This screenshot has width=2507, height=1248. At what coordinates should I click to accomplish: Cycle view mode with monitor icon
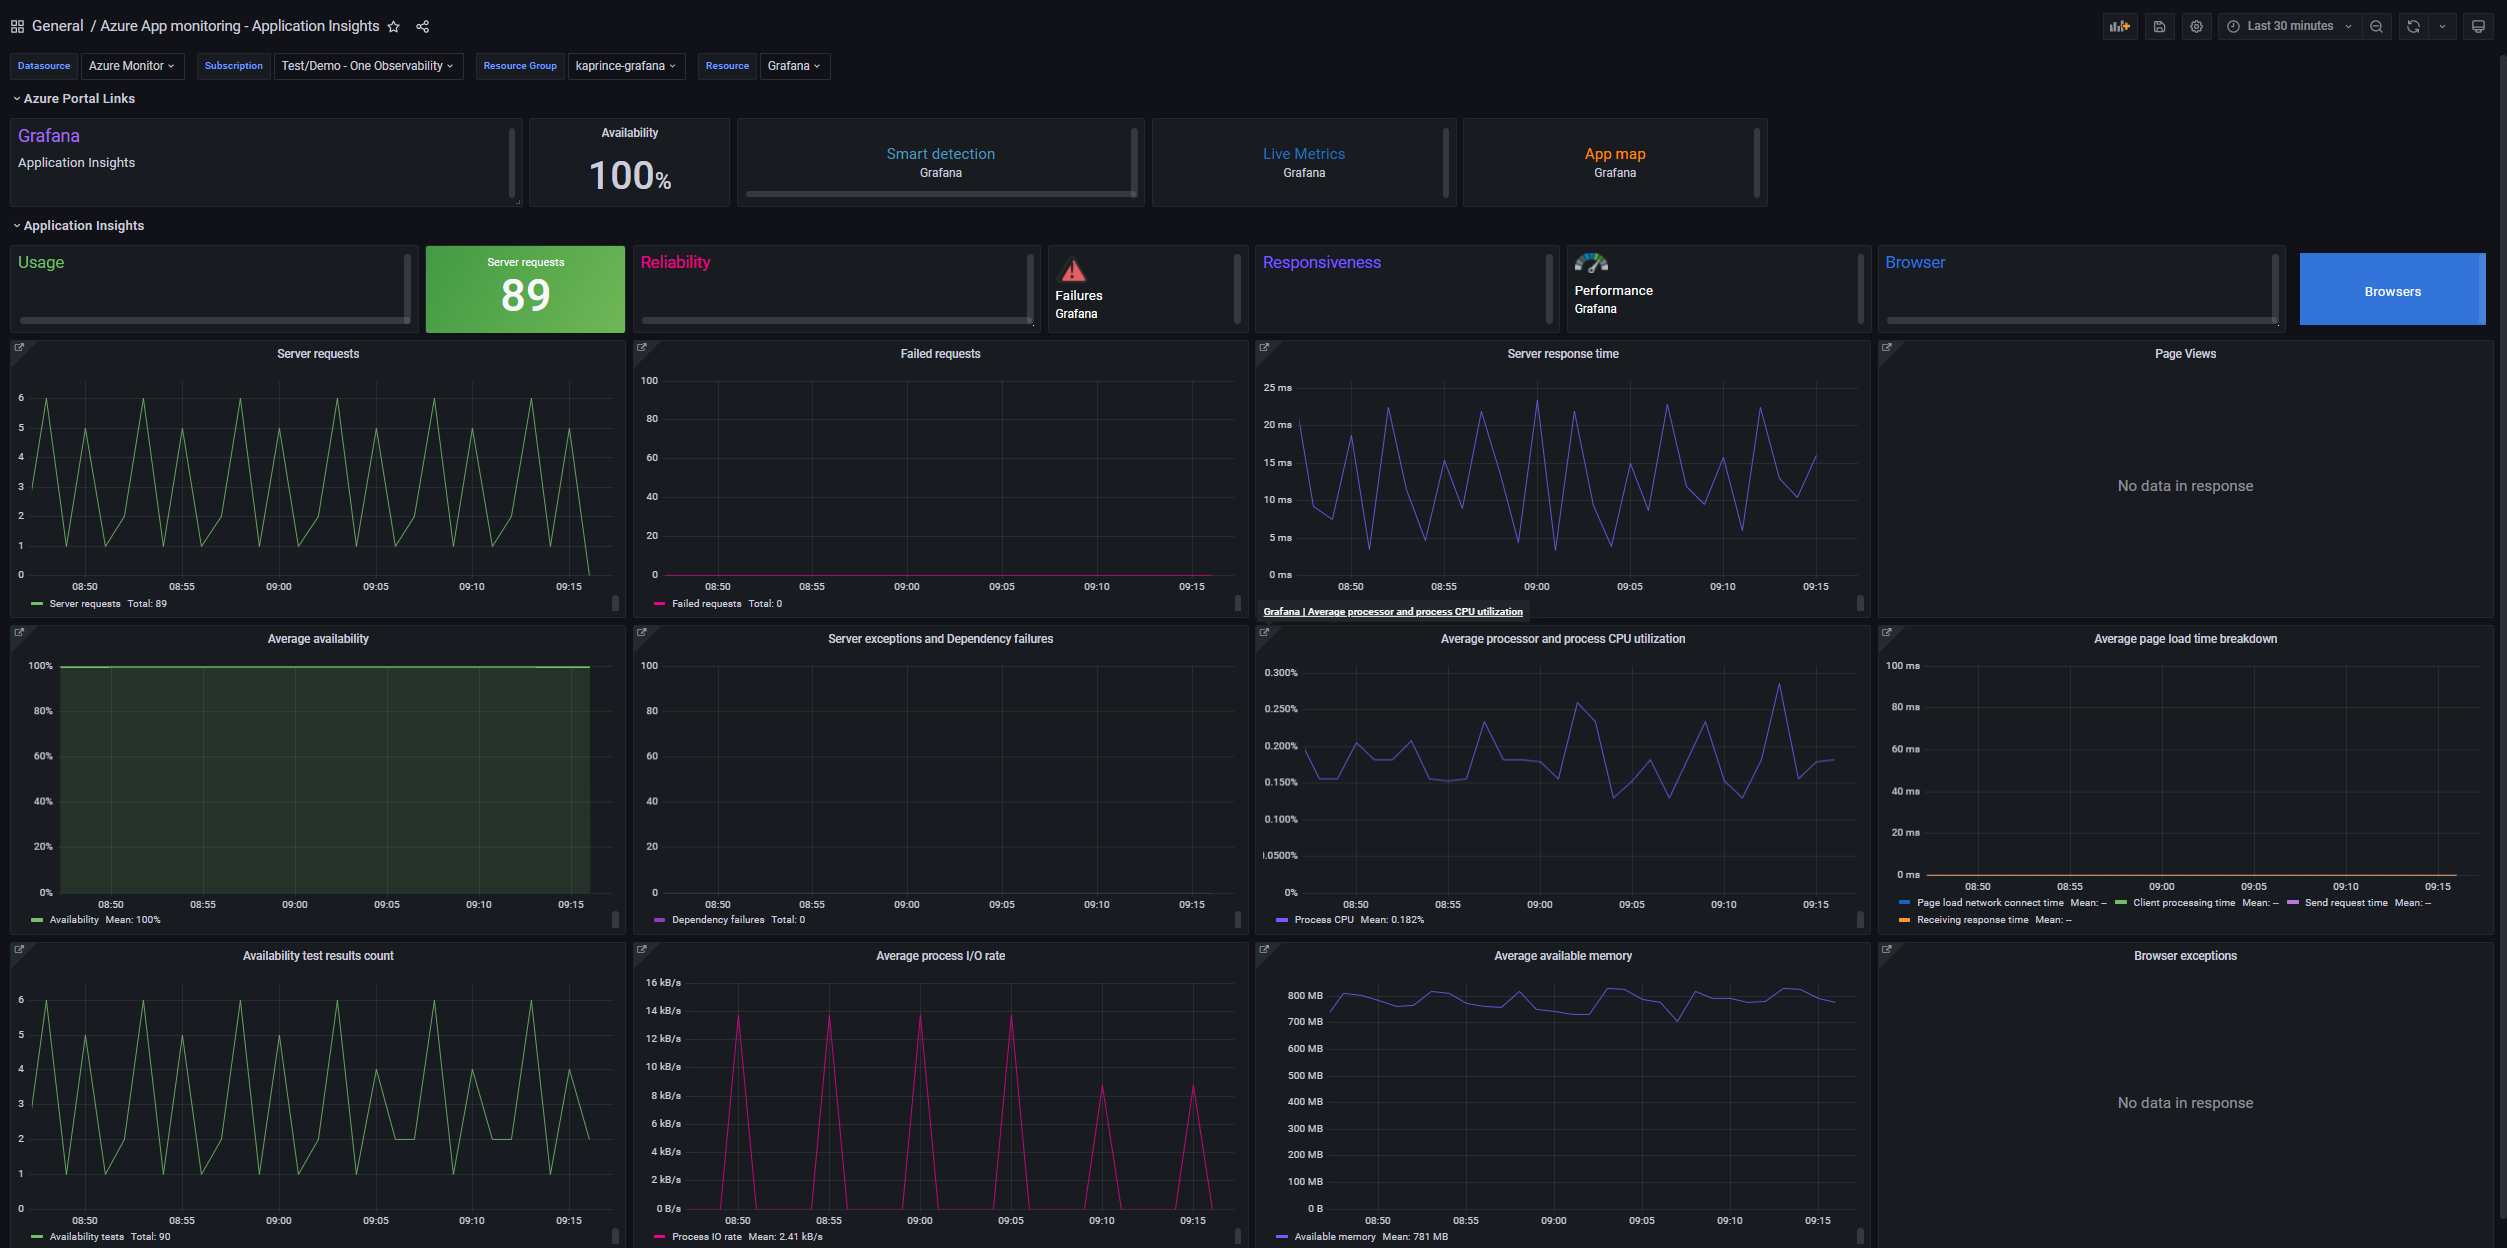click(x=2478, y=27)
